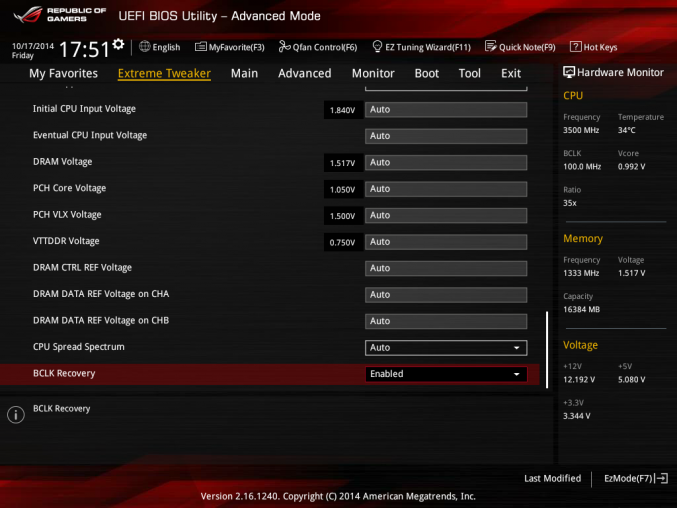Click the Last Modified button

[x=552, y=478]
